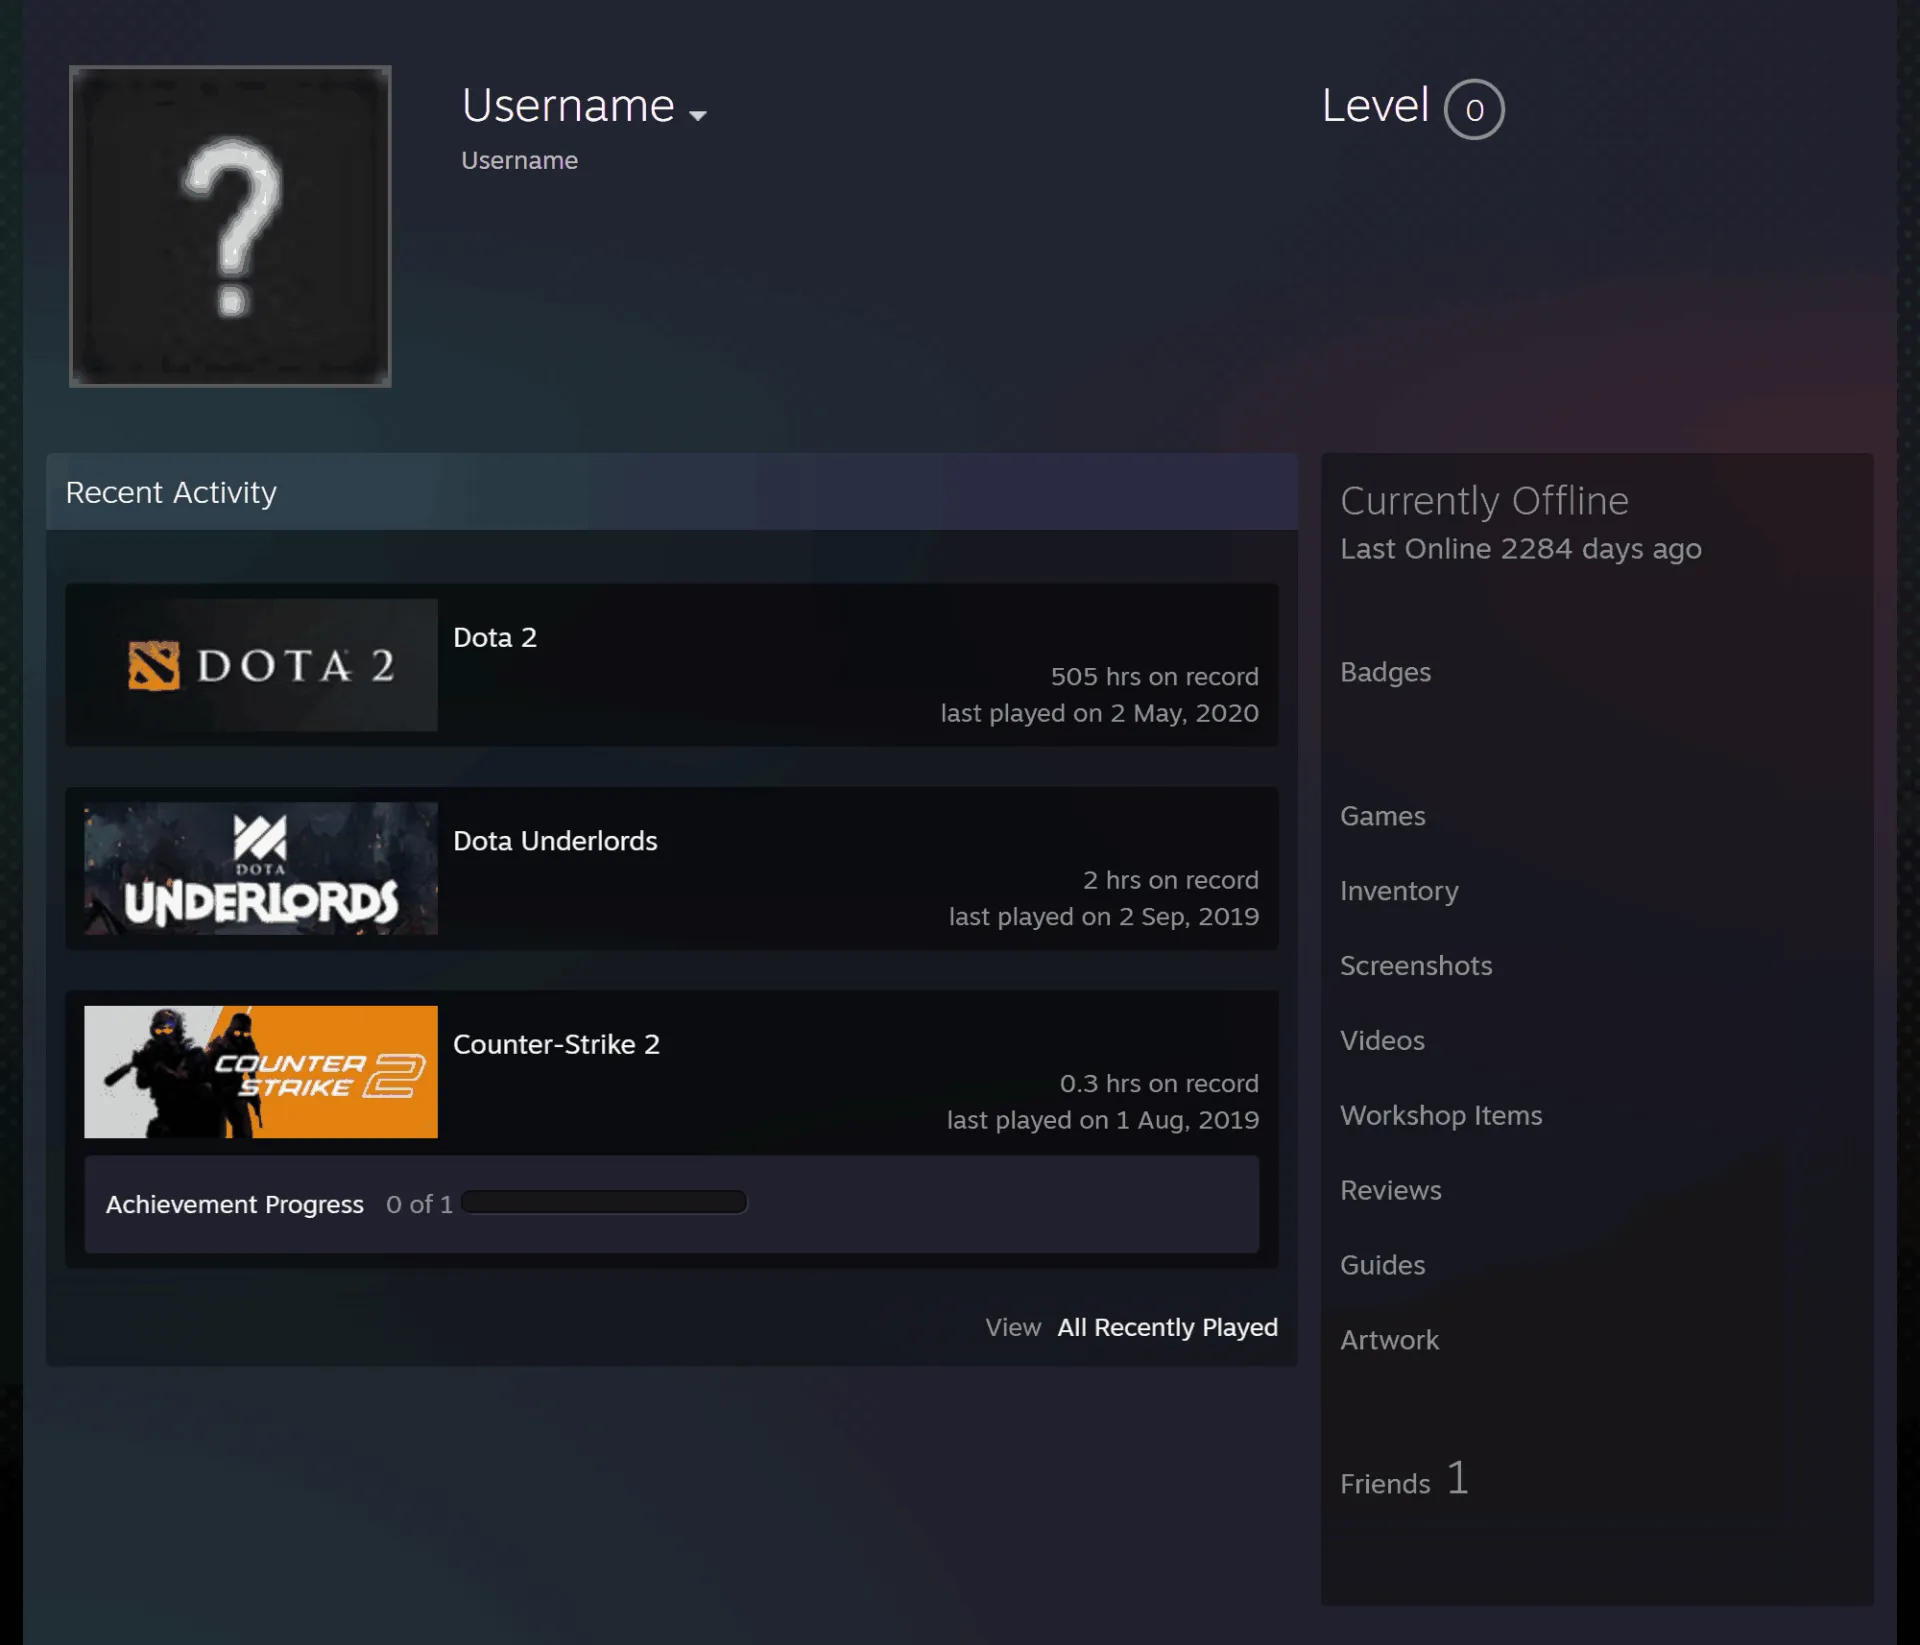The height and width of the screenshot is (1645, 1920).
Task: Open the profile avatar question mark image
Action: 230,226
